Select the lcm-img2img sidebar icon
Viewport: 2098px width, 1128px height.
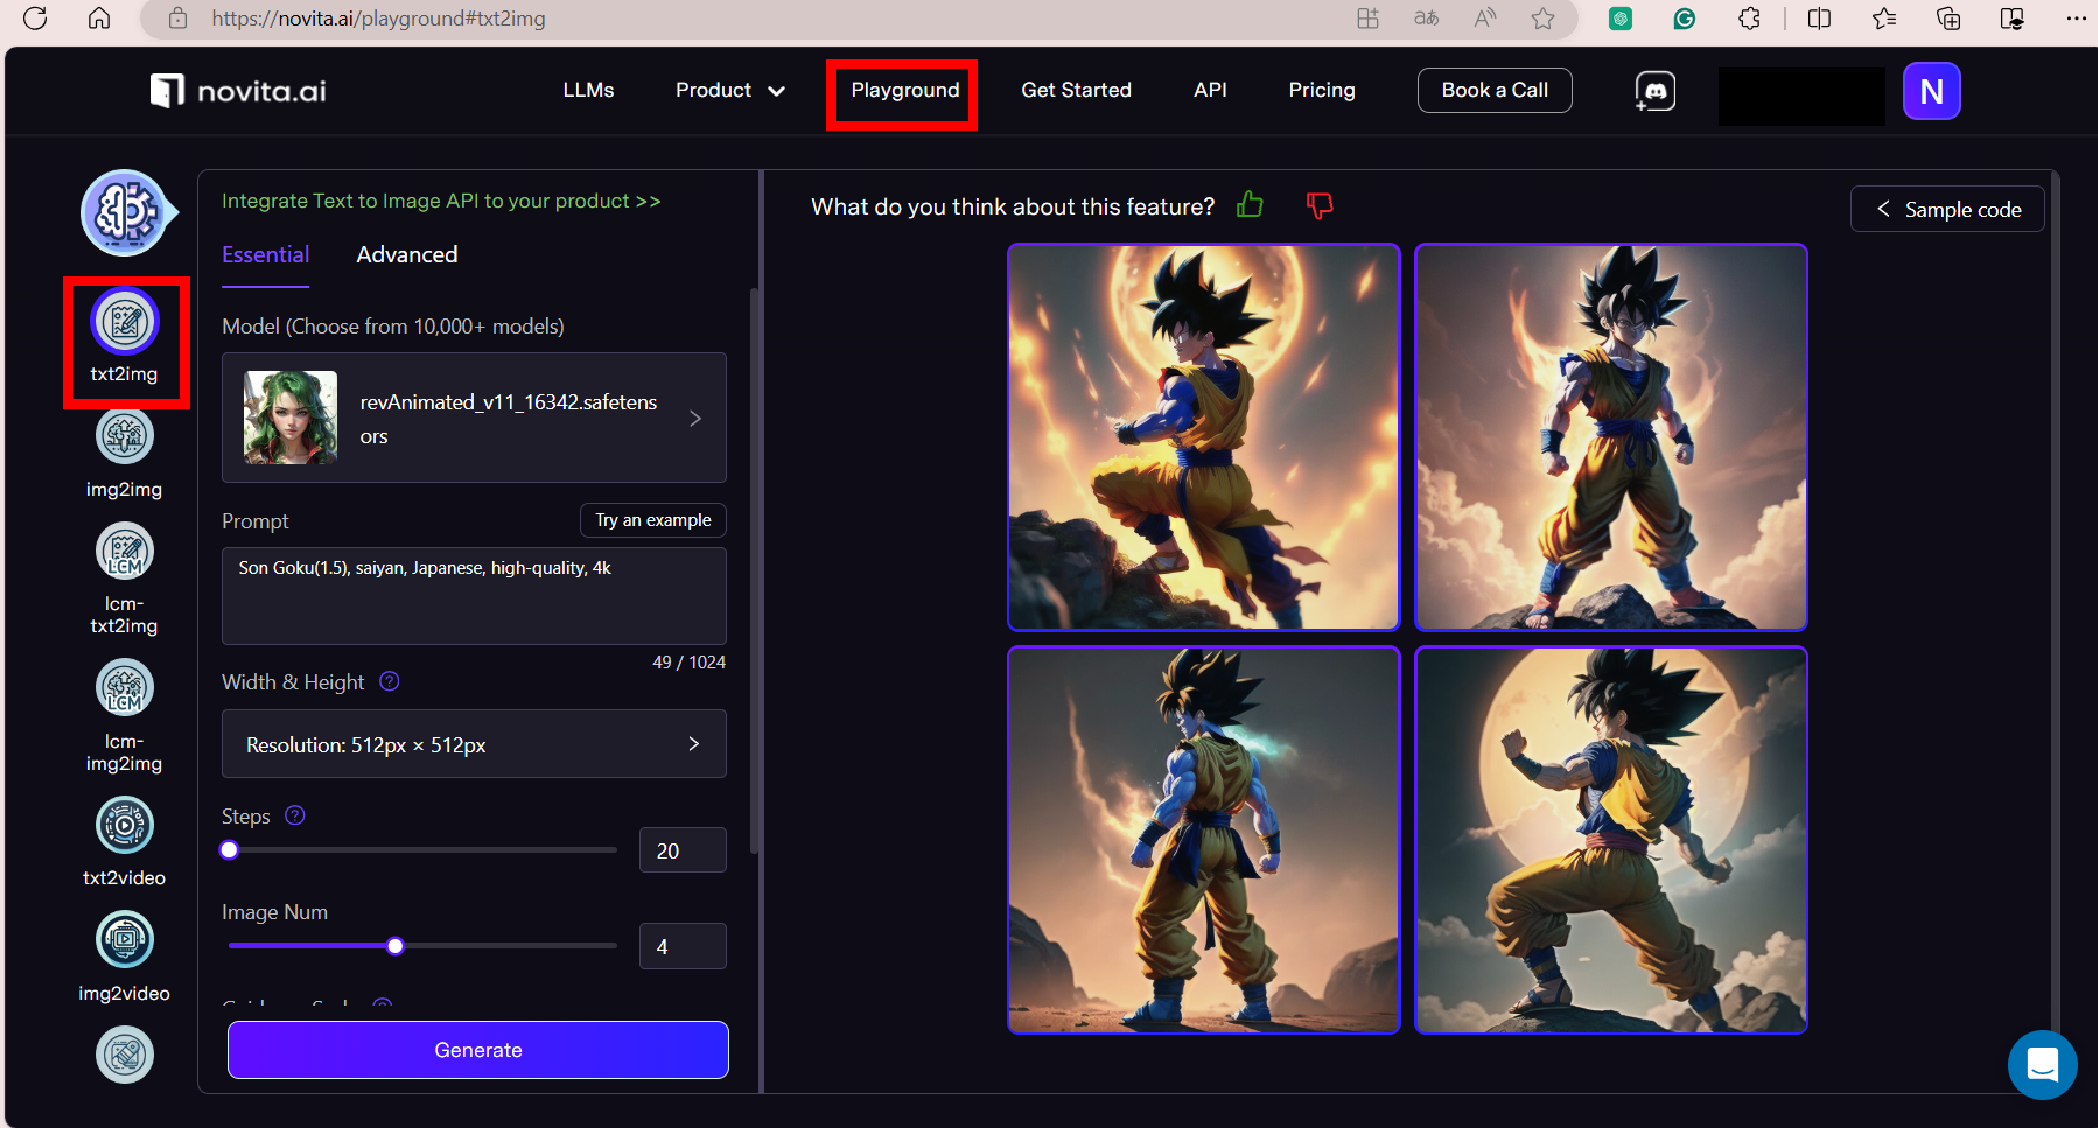click(124, 688)
